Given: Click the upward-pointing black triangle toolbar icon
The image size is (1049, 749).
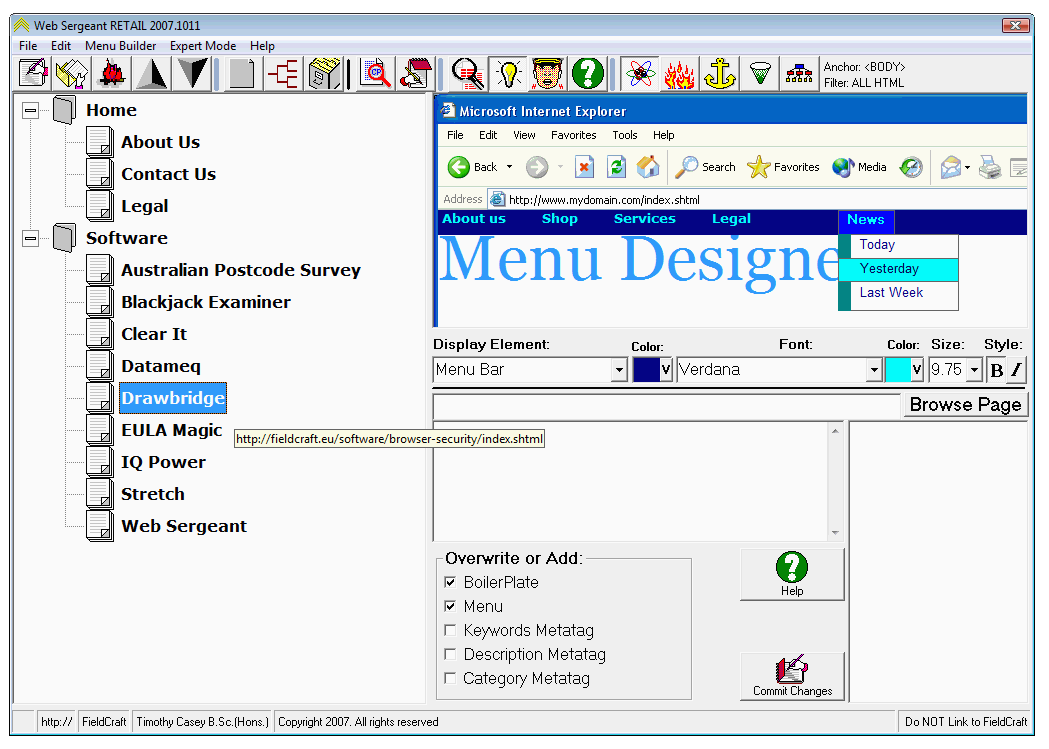Looking at the screenshot, I should [152, 74].
